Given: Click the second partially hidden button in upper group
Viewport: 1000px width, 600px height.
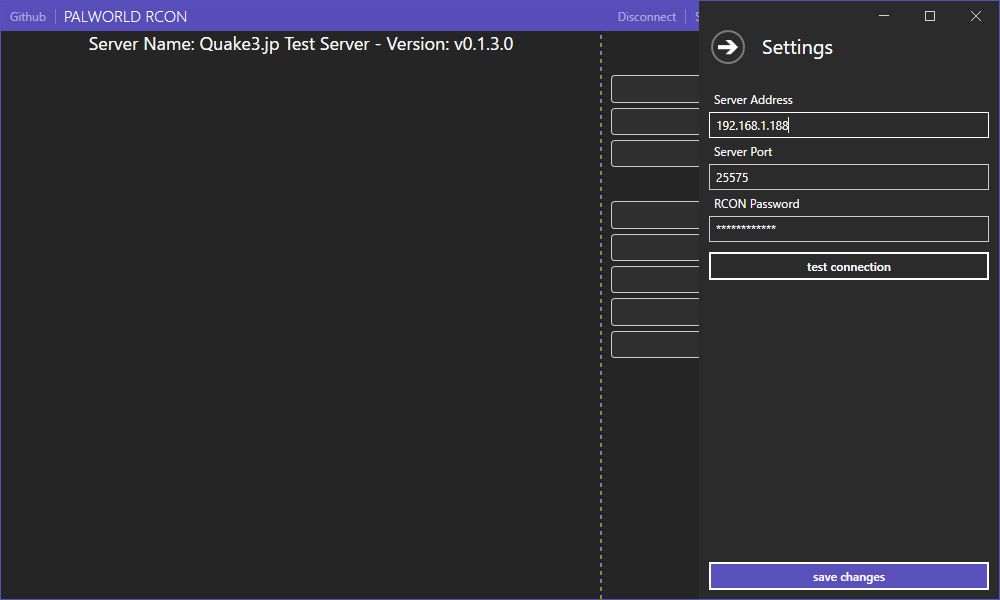Looking at the screenshot, I should [655, 122].
